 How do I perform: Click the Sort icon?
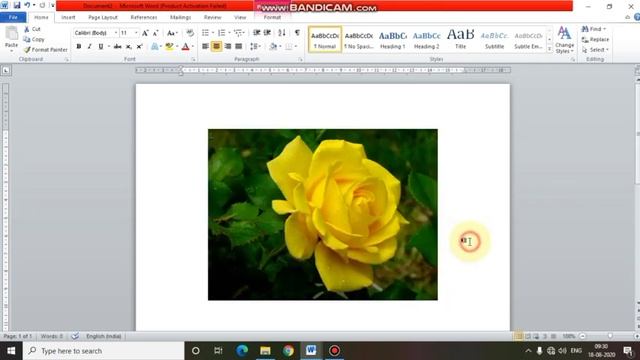click(x=282, y=33)
